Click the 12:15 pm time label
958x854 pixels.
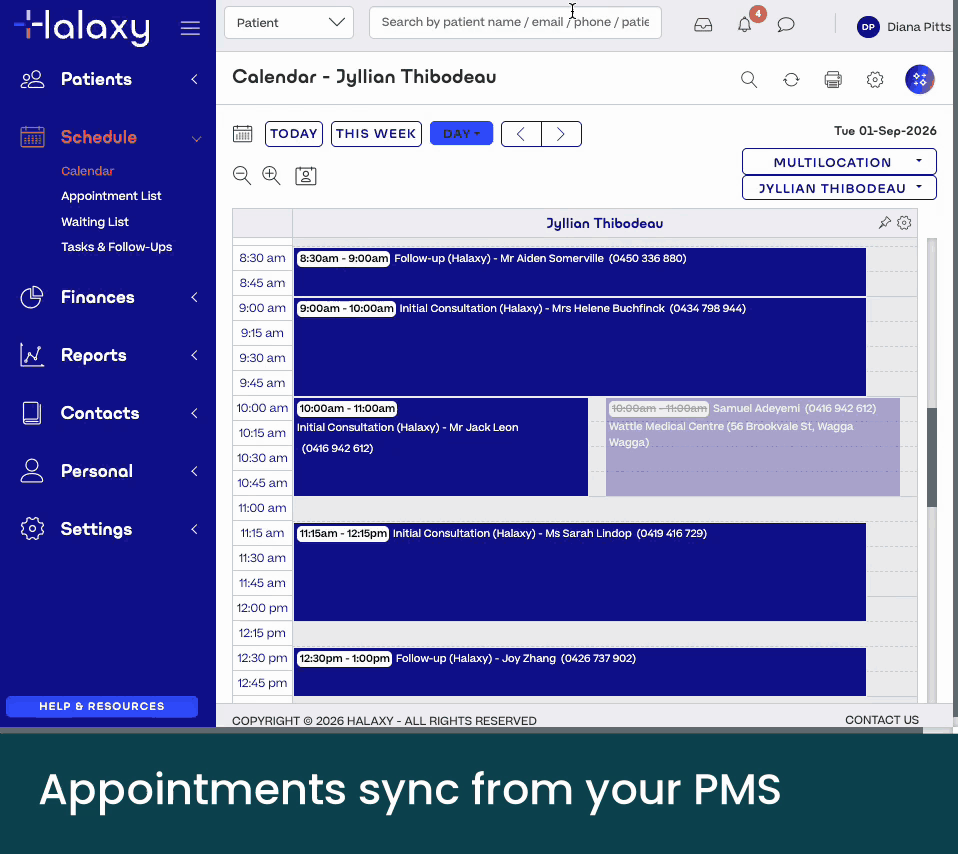[x=262, y=633]
